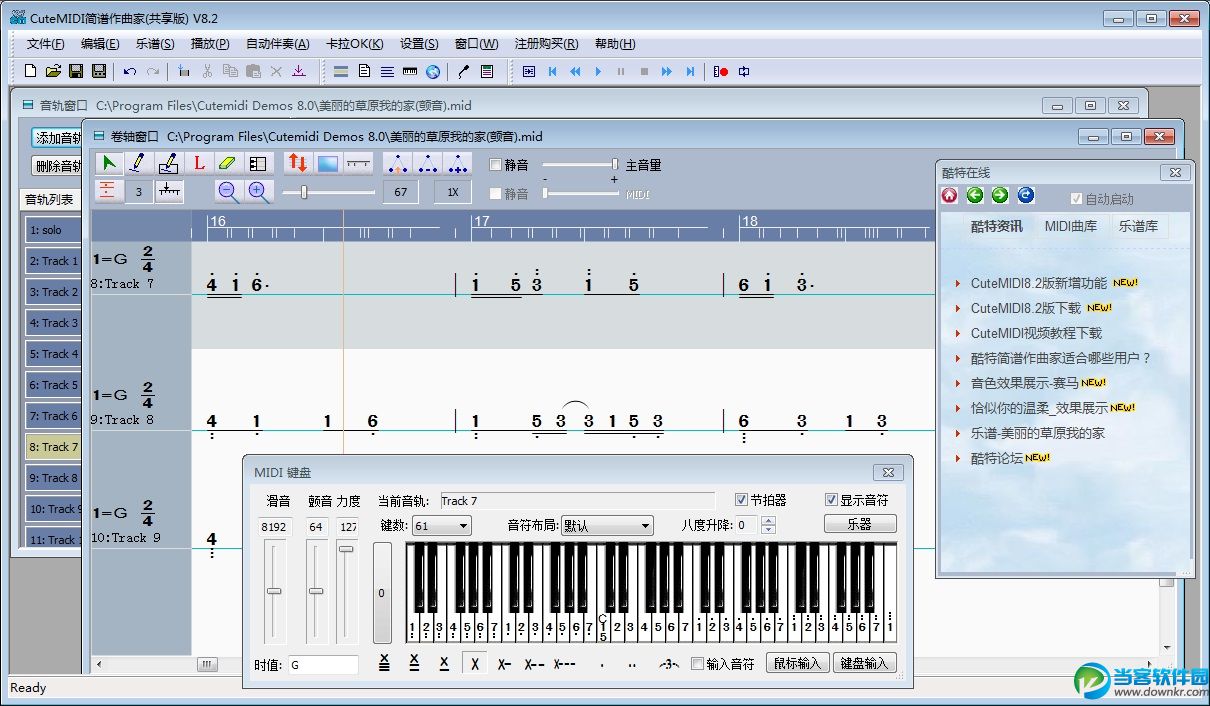Click the 乐器 button in MIDI keyboard
Image resolution: width=1210 pixels, height=706 pixels.
click(859, 524)
